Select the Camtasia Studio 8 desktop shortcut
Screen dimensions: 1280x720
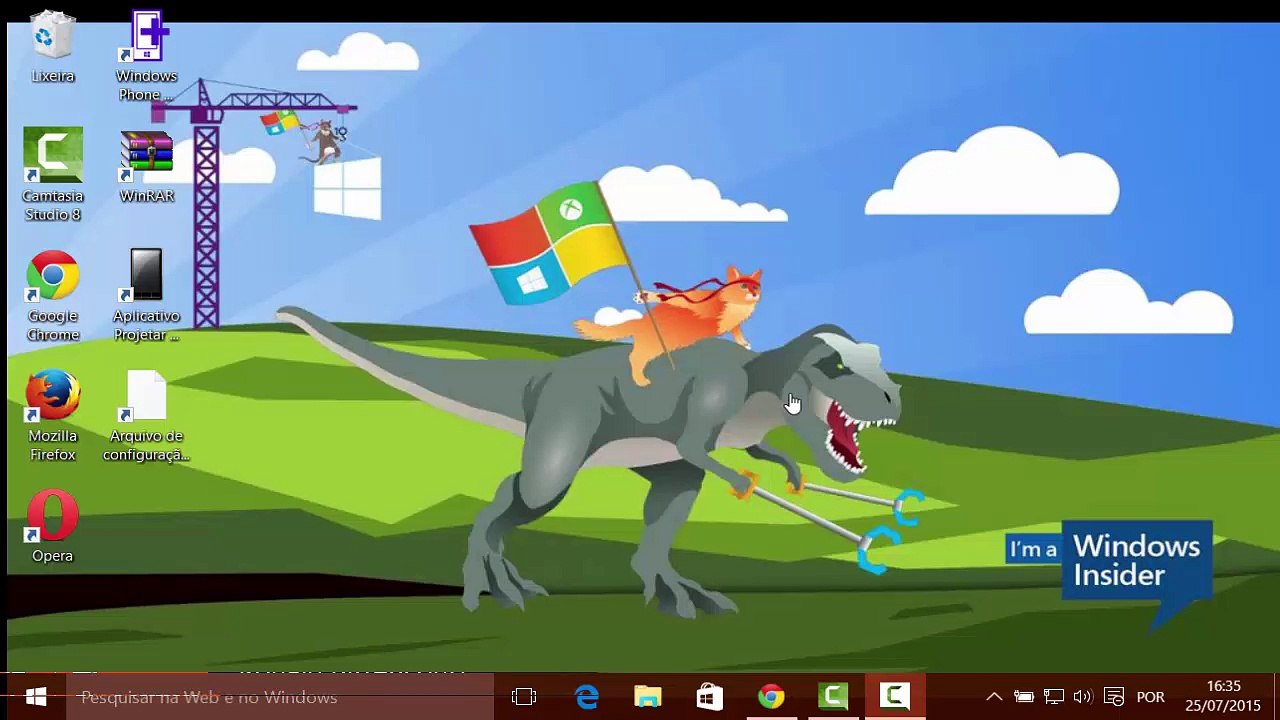click(52, 175)
